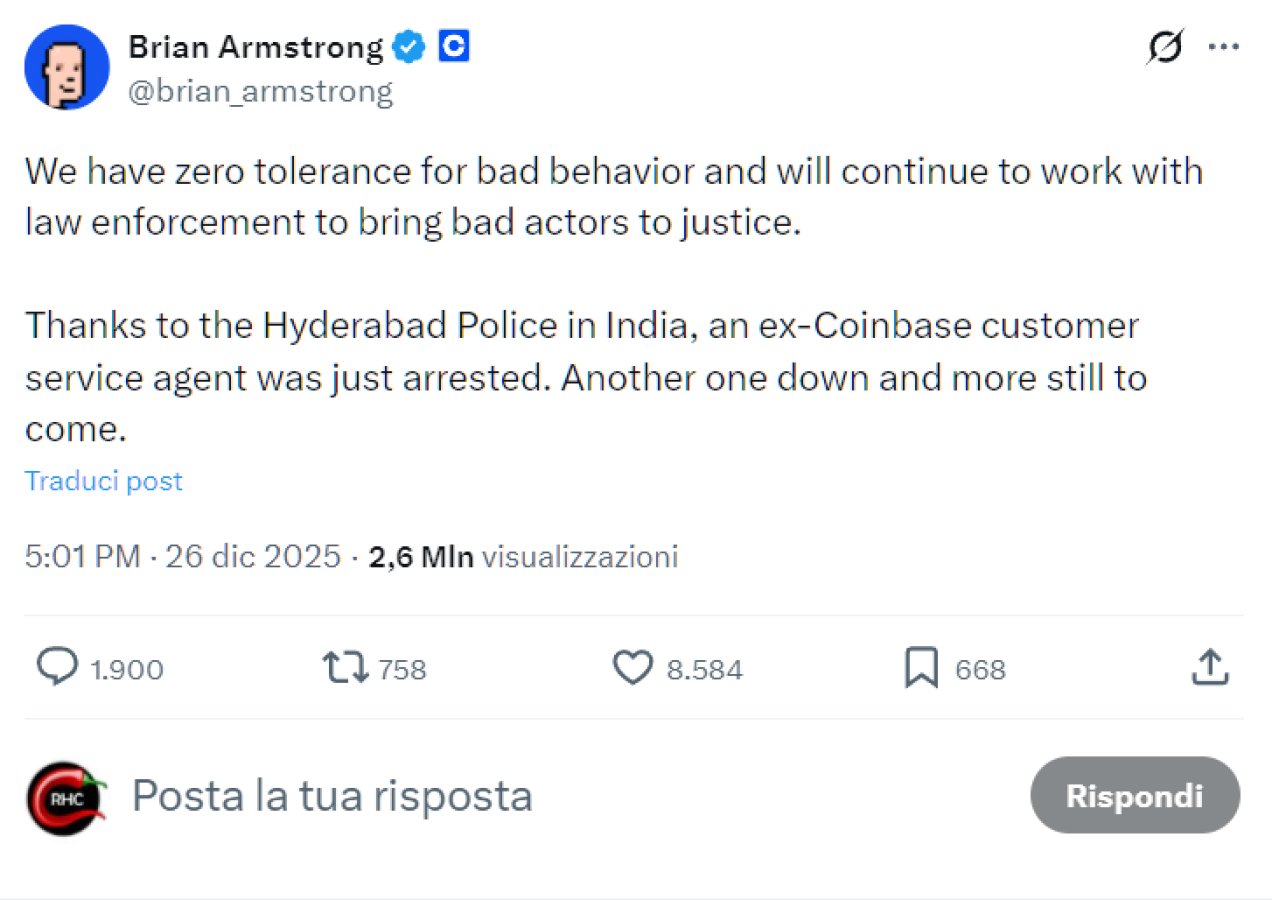Screen dimensions: 1272x900
Task: Open your RHC account avatar
Action: (65, 796)
